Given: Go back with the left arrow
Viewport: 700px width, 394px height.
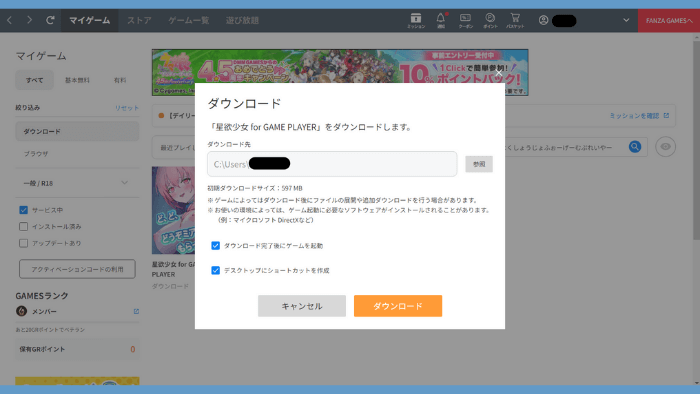Looking at the screenshot, I should click(9, 20).
